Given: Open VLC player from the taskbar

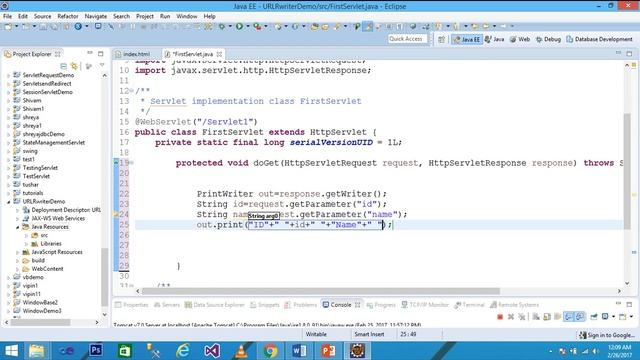Looking at the screenshot, I should (x=241, y=351).
